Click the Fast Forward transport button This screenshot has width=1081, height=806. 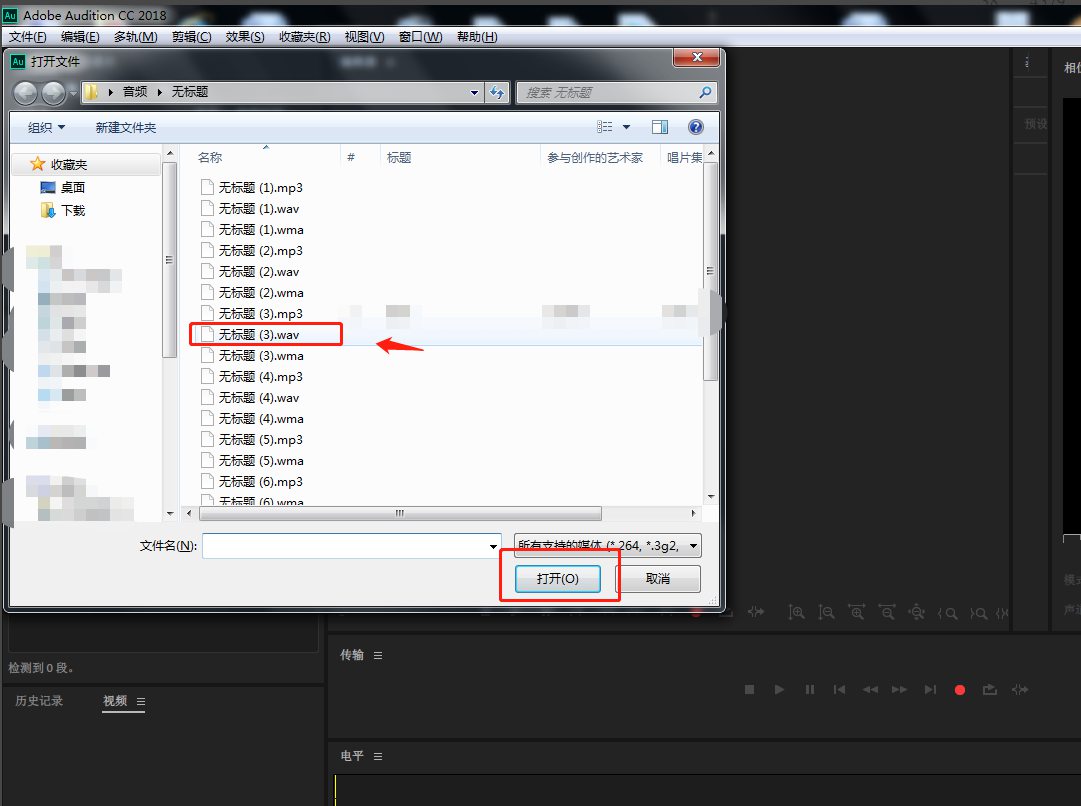pos(900,689)
